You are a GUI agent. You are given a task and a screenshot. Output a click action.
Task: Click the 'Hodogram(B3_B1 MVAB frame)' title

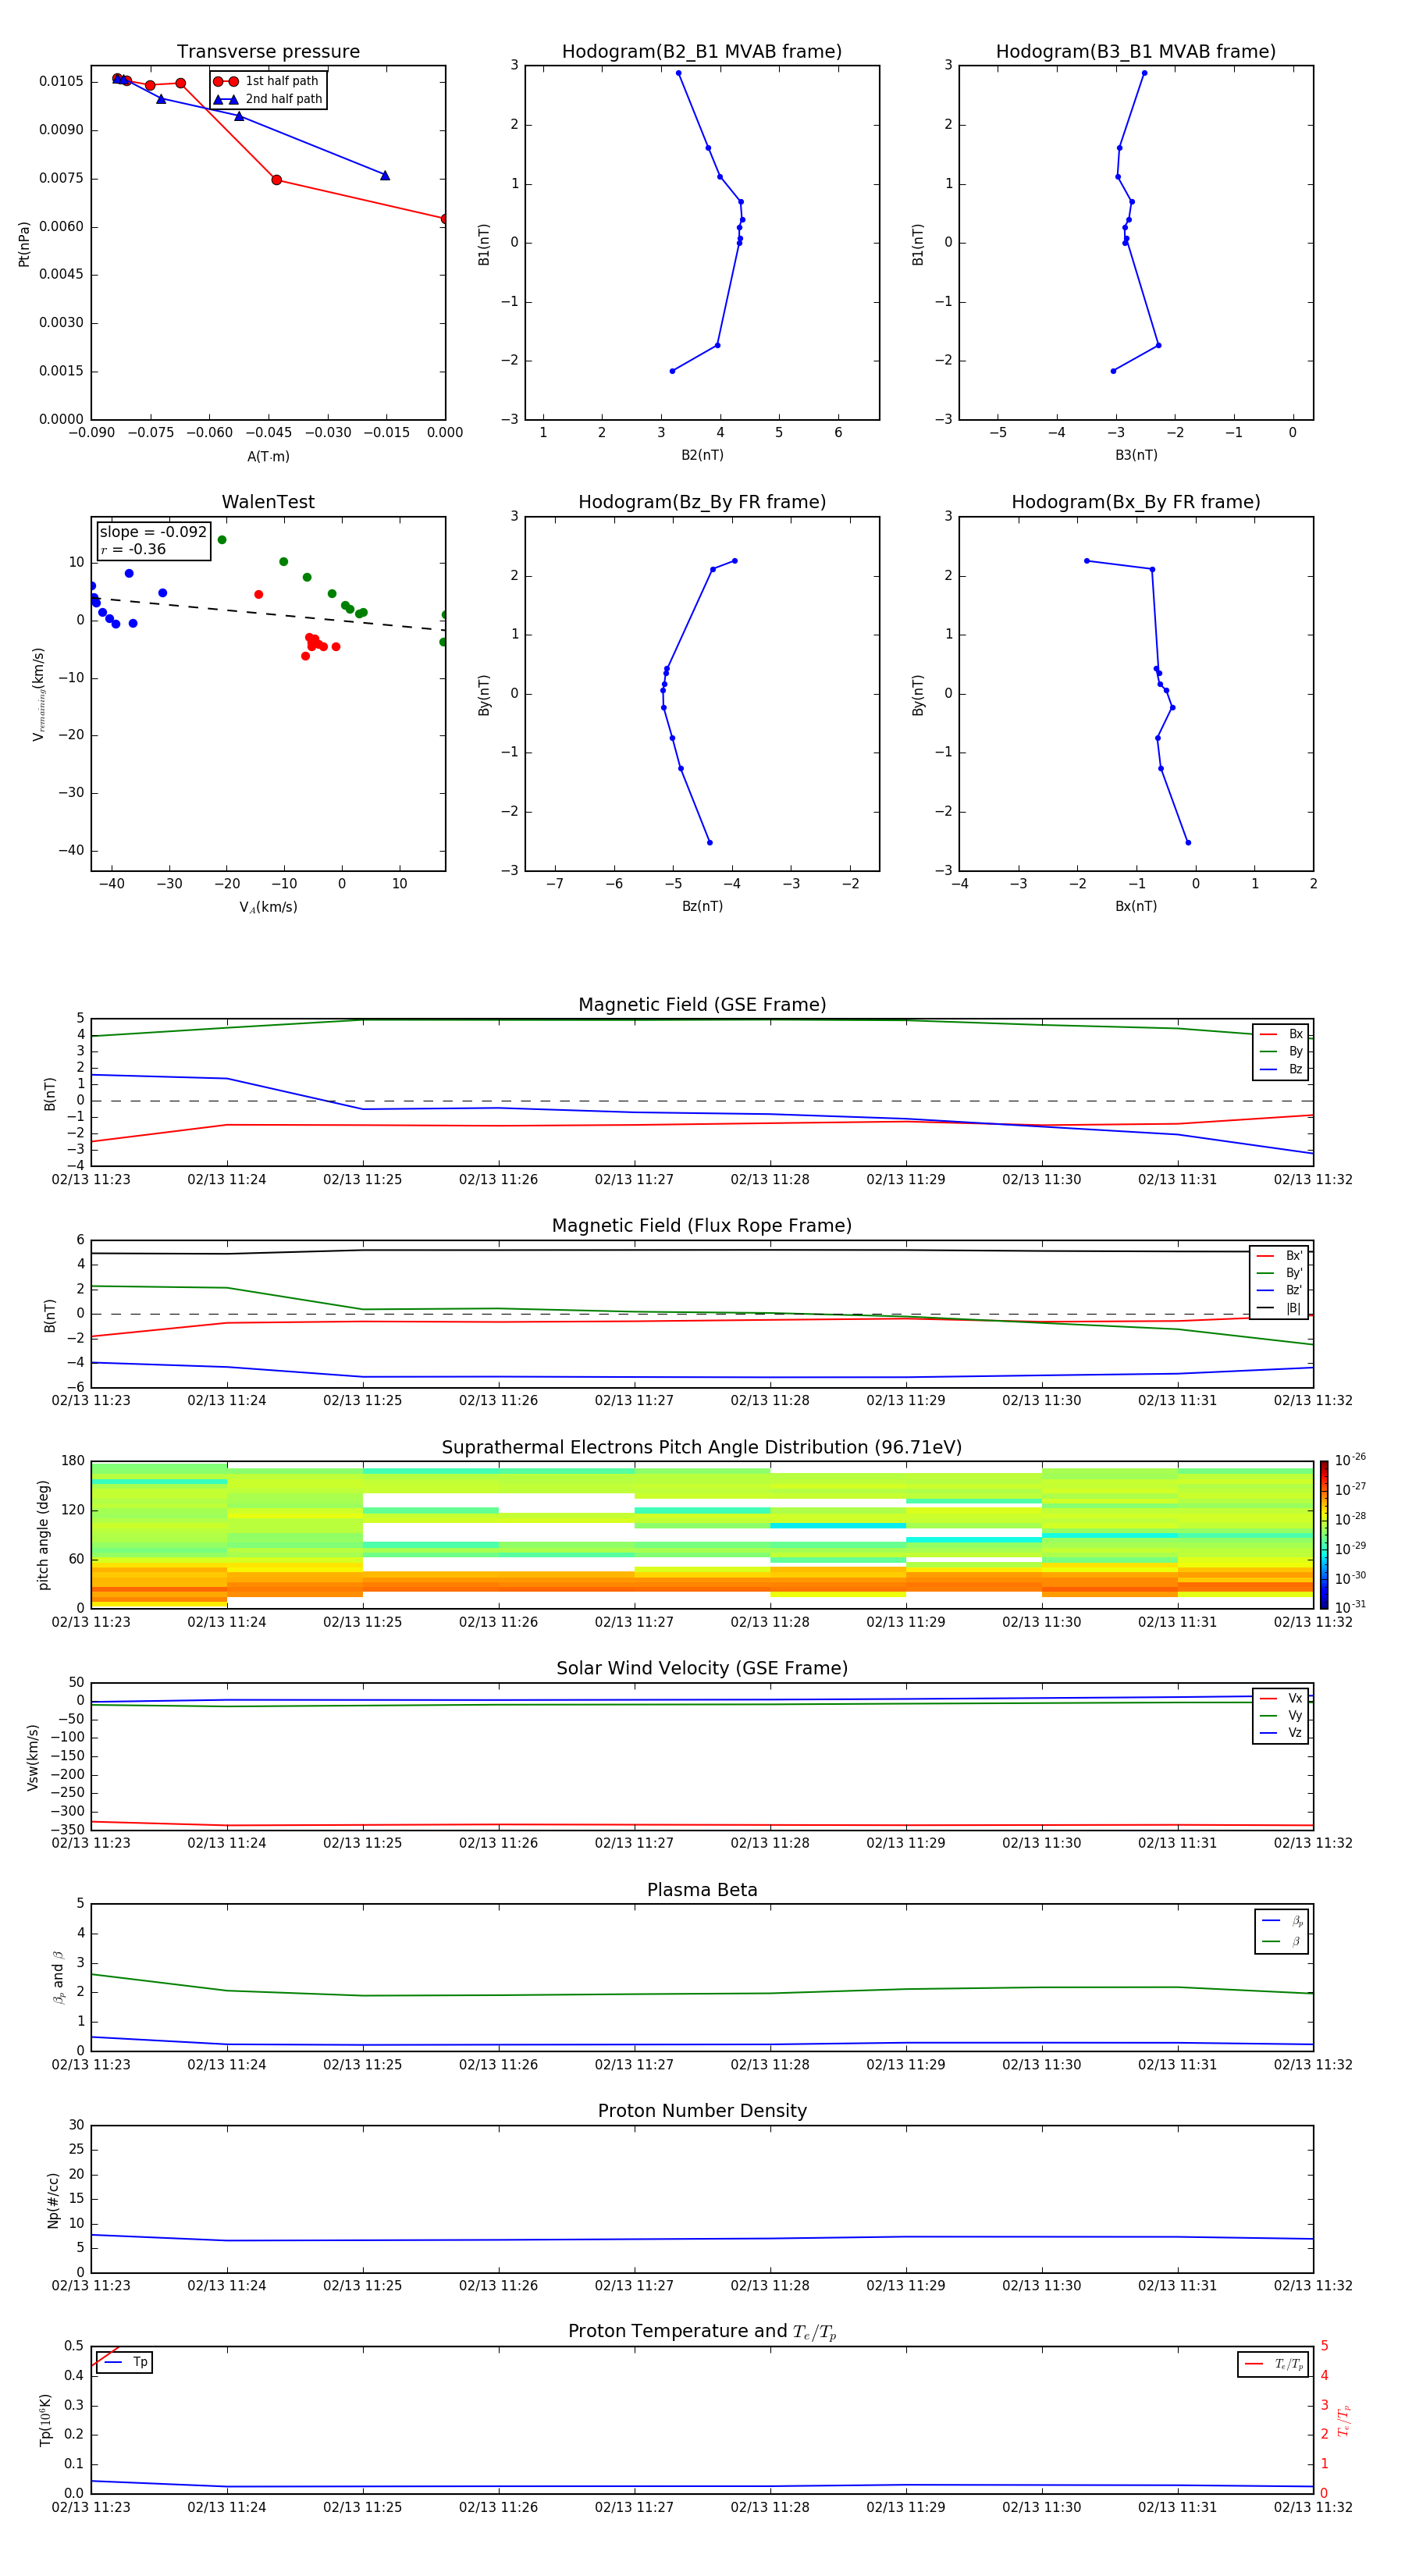point(1136,52)
